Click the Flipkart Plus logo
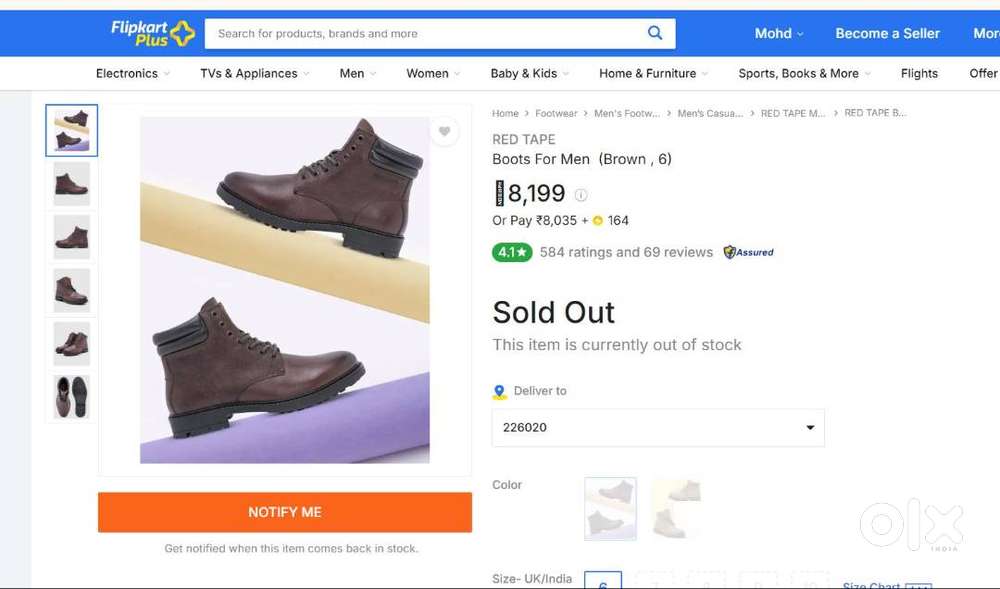 [152, 33]
